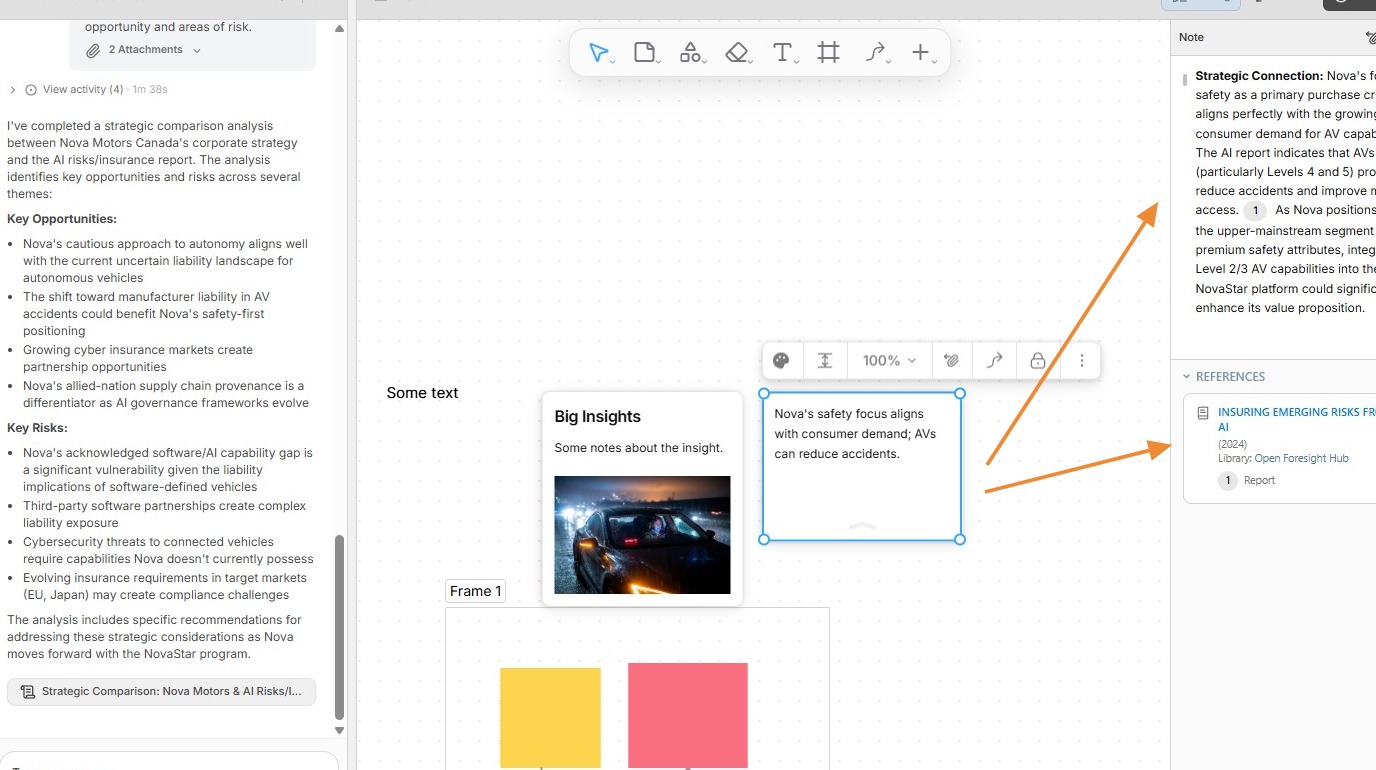Select the Big Insights card title
Image resolution: width=1376 pixels, height=770 pixels.
[598, 417]
